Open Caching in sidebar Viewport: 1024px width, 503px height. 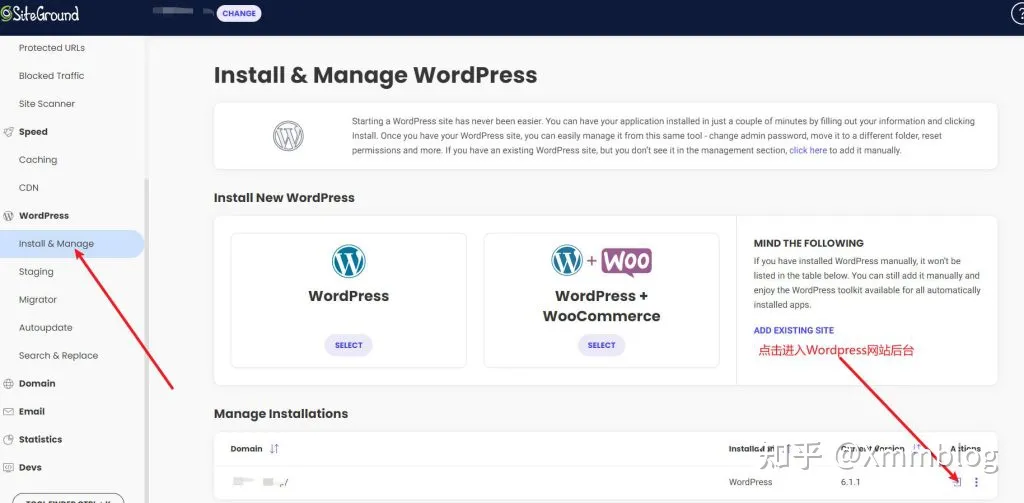pyautogui.click(x=38, y=160)
